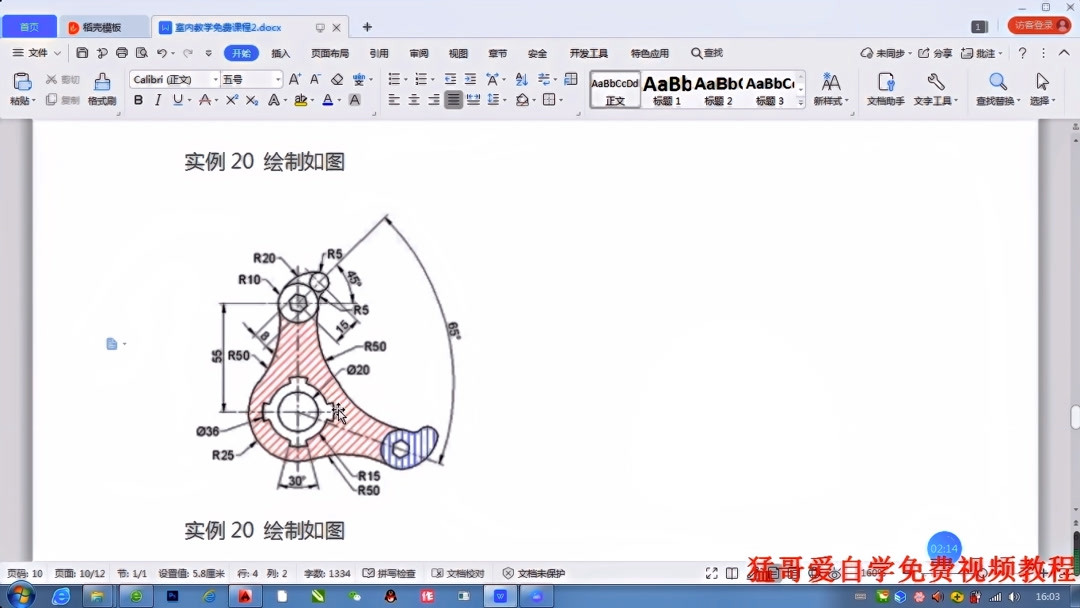Click the 100% zoom slider control

866,573
